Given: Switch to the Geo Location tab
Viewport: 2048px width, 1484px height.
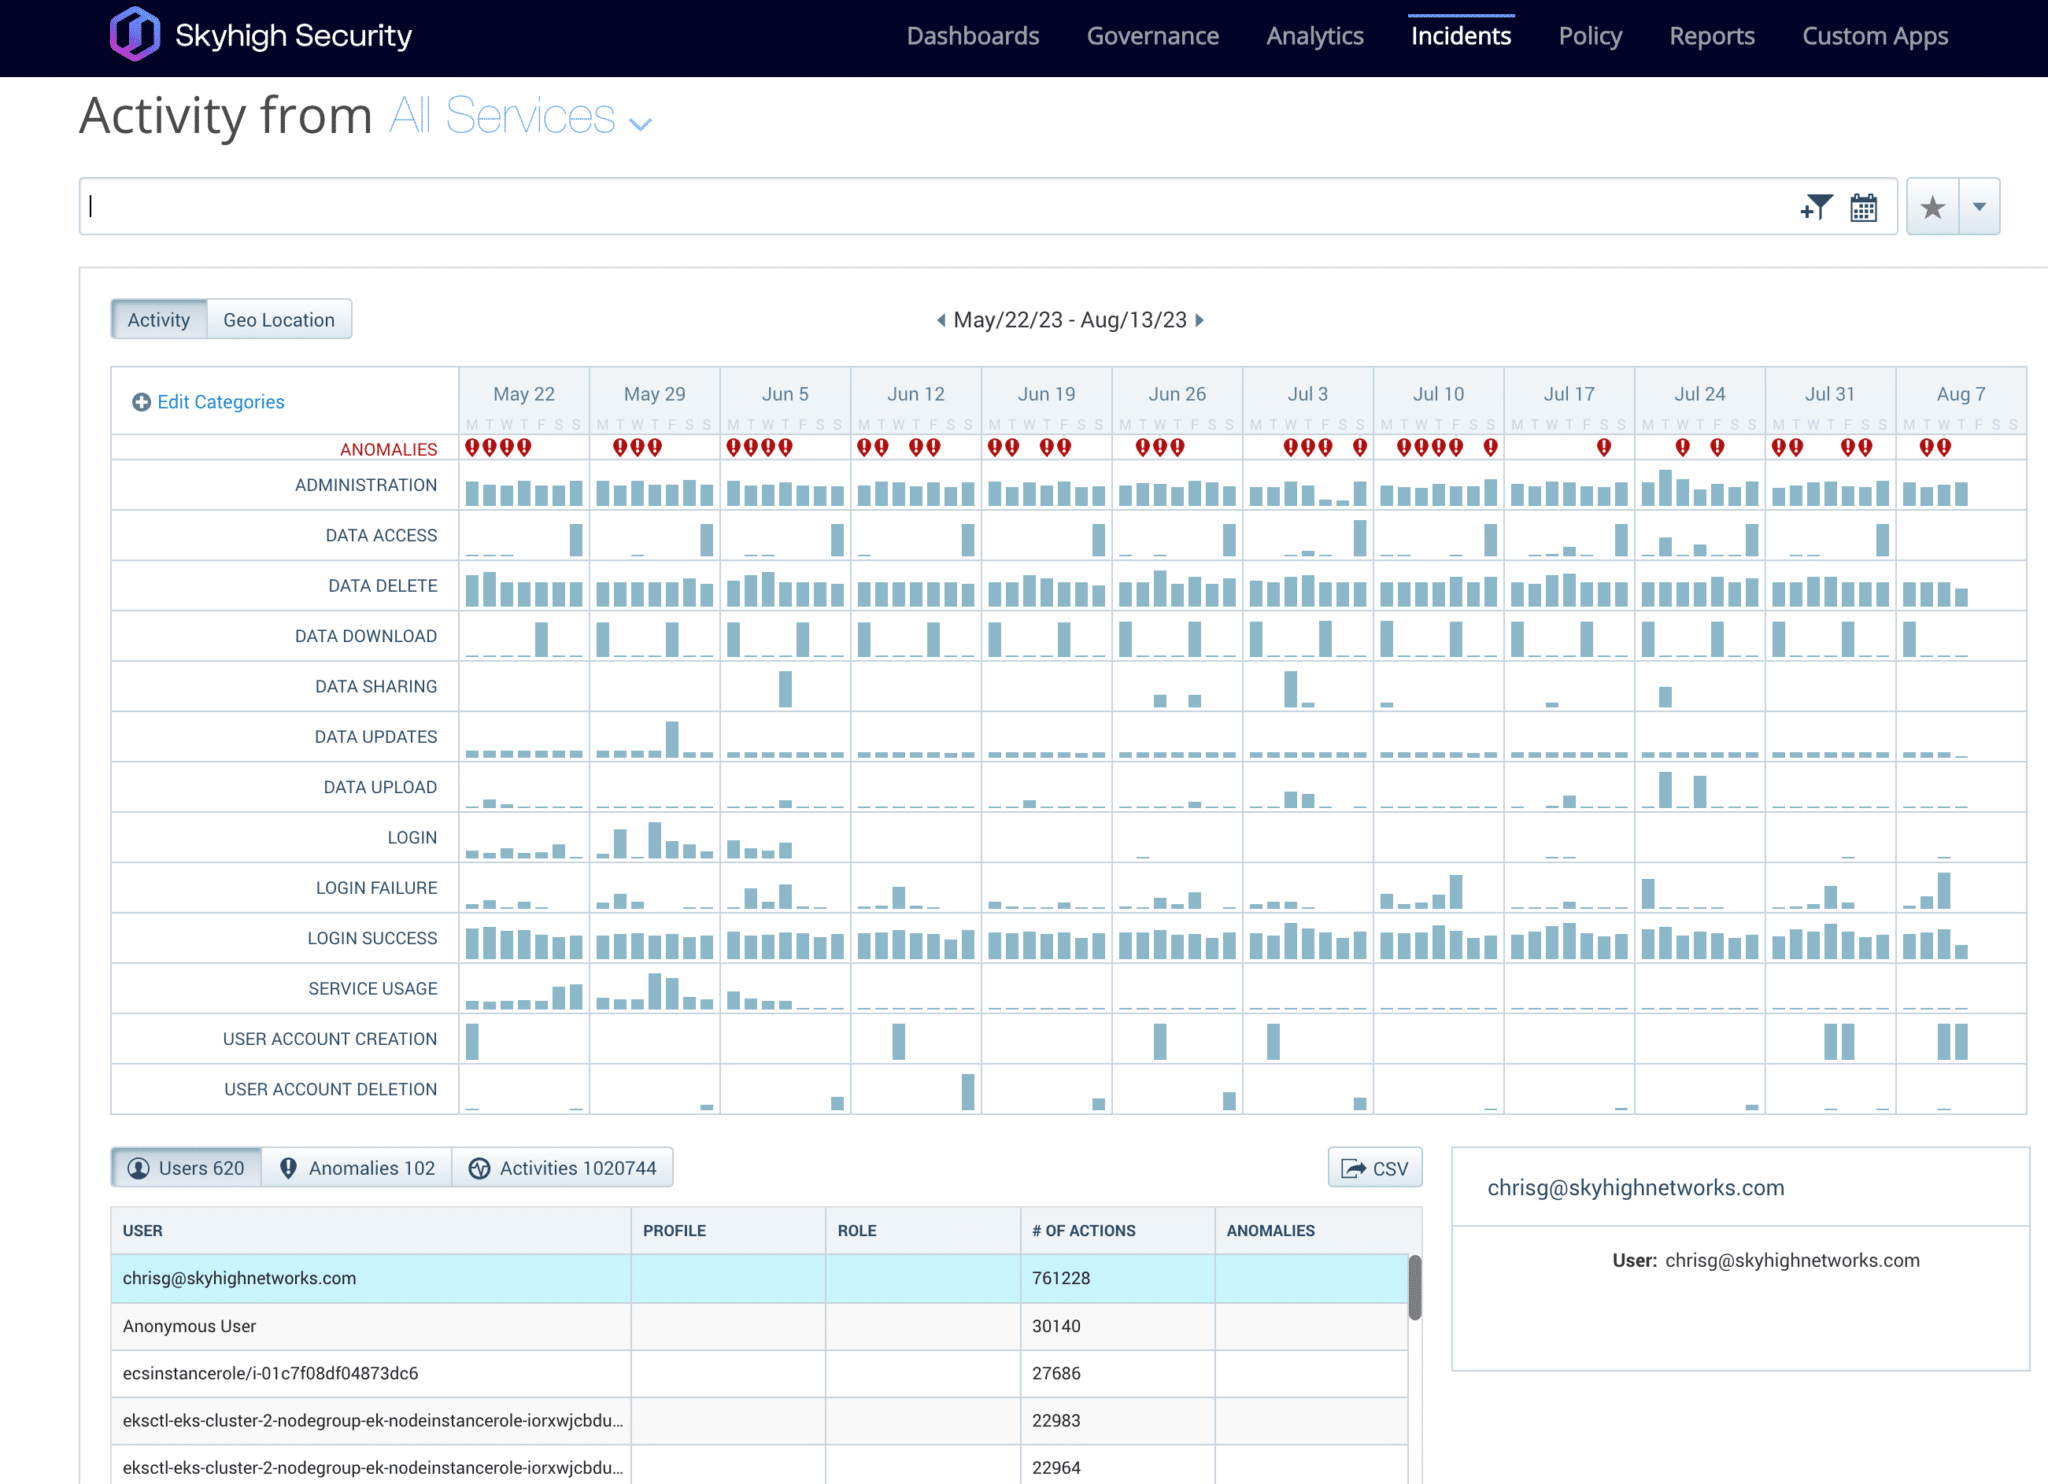Looking at the screenshot, I should [x=279, y=319].
